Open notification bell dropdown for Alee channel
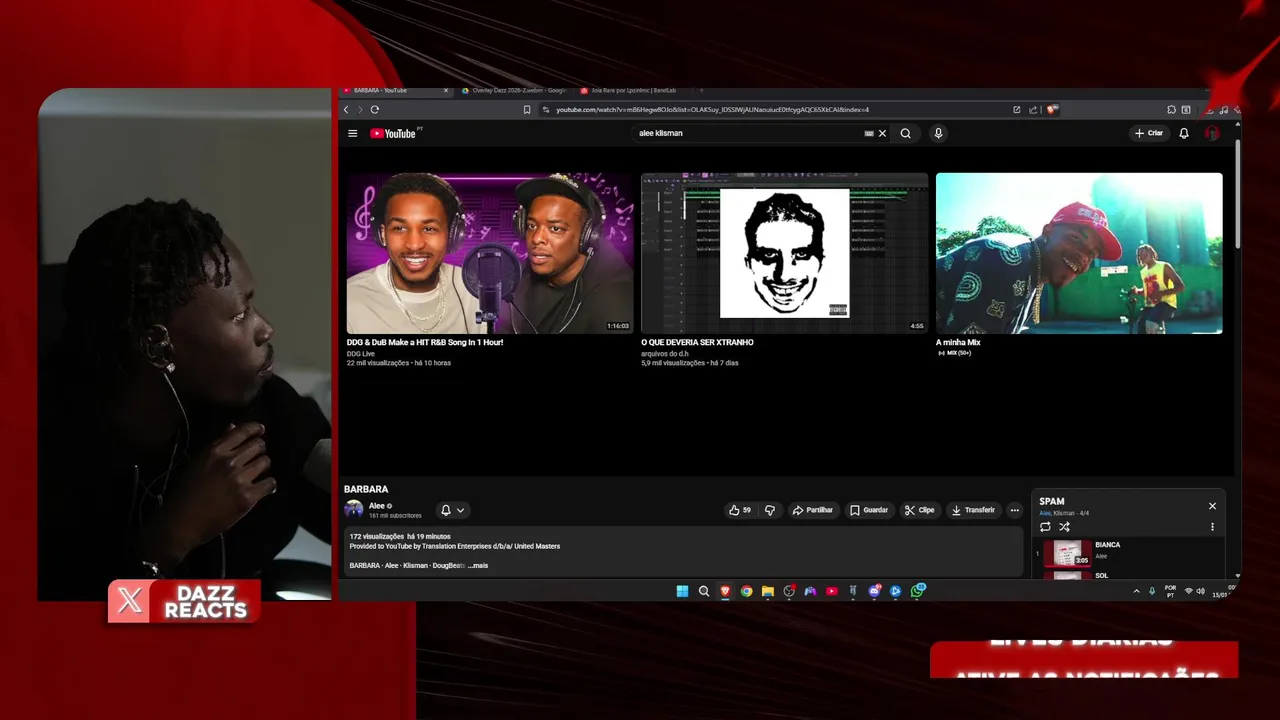 click(x=452, y=510)
